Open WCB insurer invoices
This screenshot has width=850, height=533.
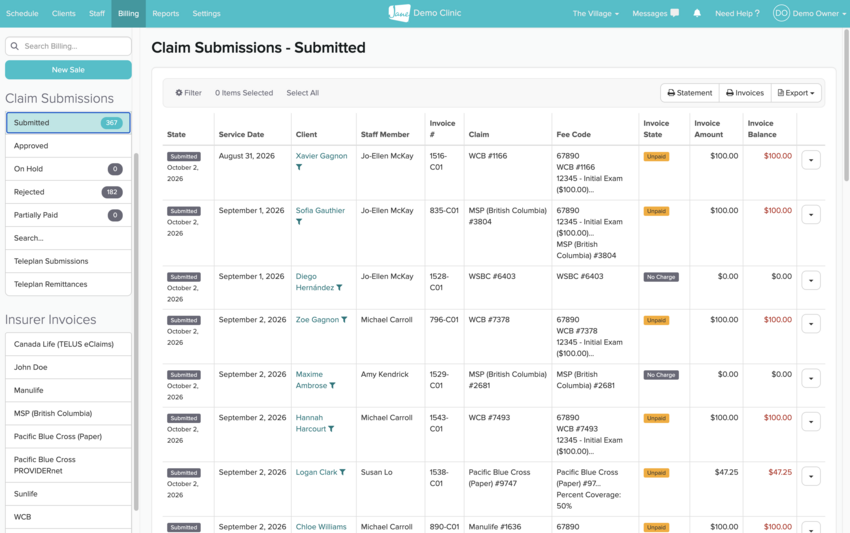(x=68, y=517)
